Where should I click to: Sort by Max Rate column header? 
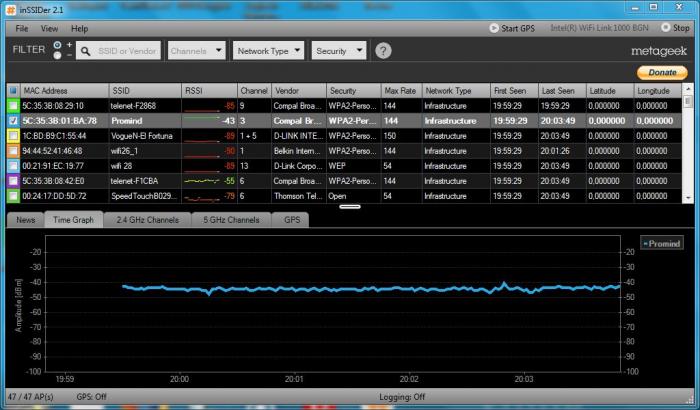coord(401,91)
